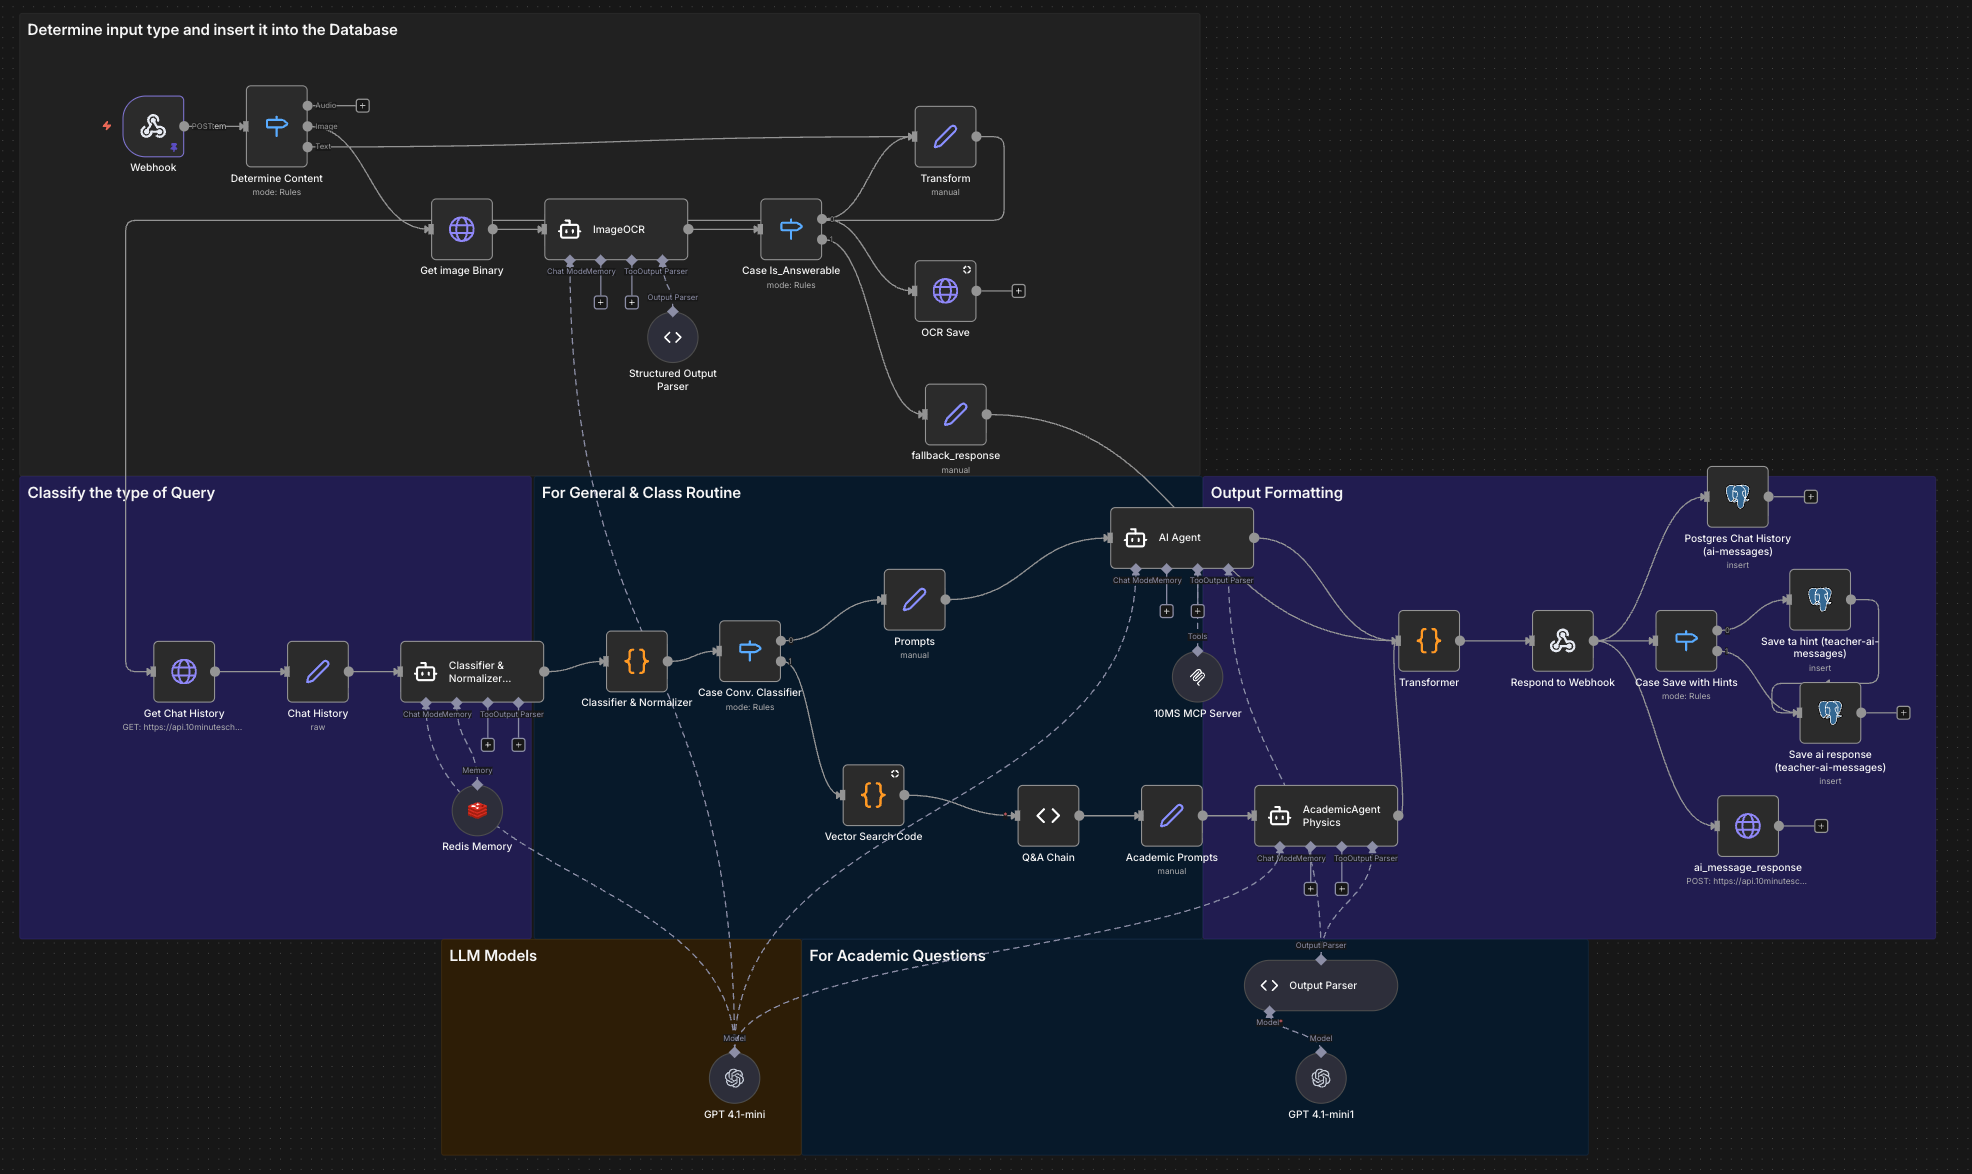Select 'Output Formatting' sticky note title
This screenshot has height=1174, width=1972.
[x=1276, y=493]
